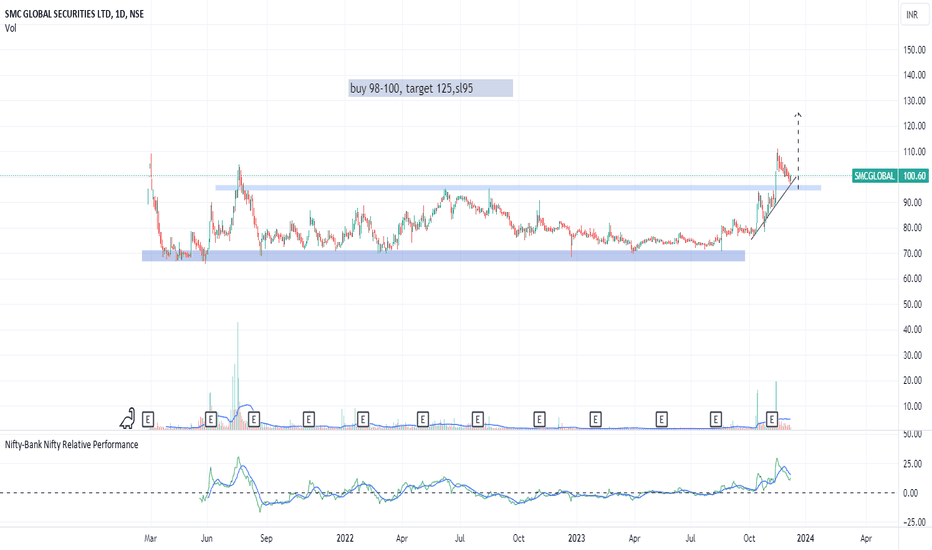Click the 20.00 price axis label
Viewport: 932px width, 550px height.
pos(914,381)
